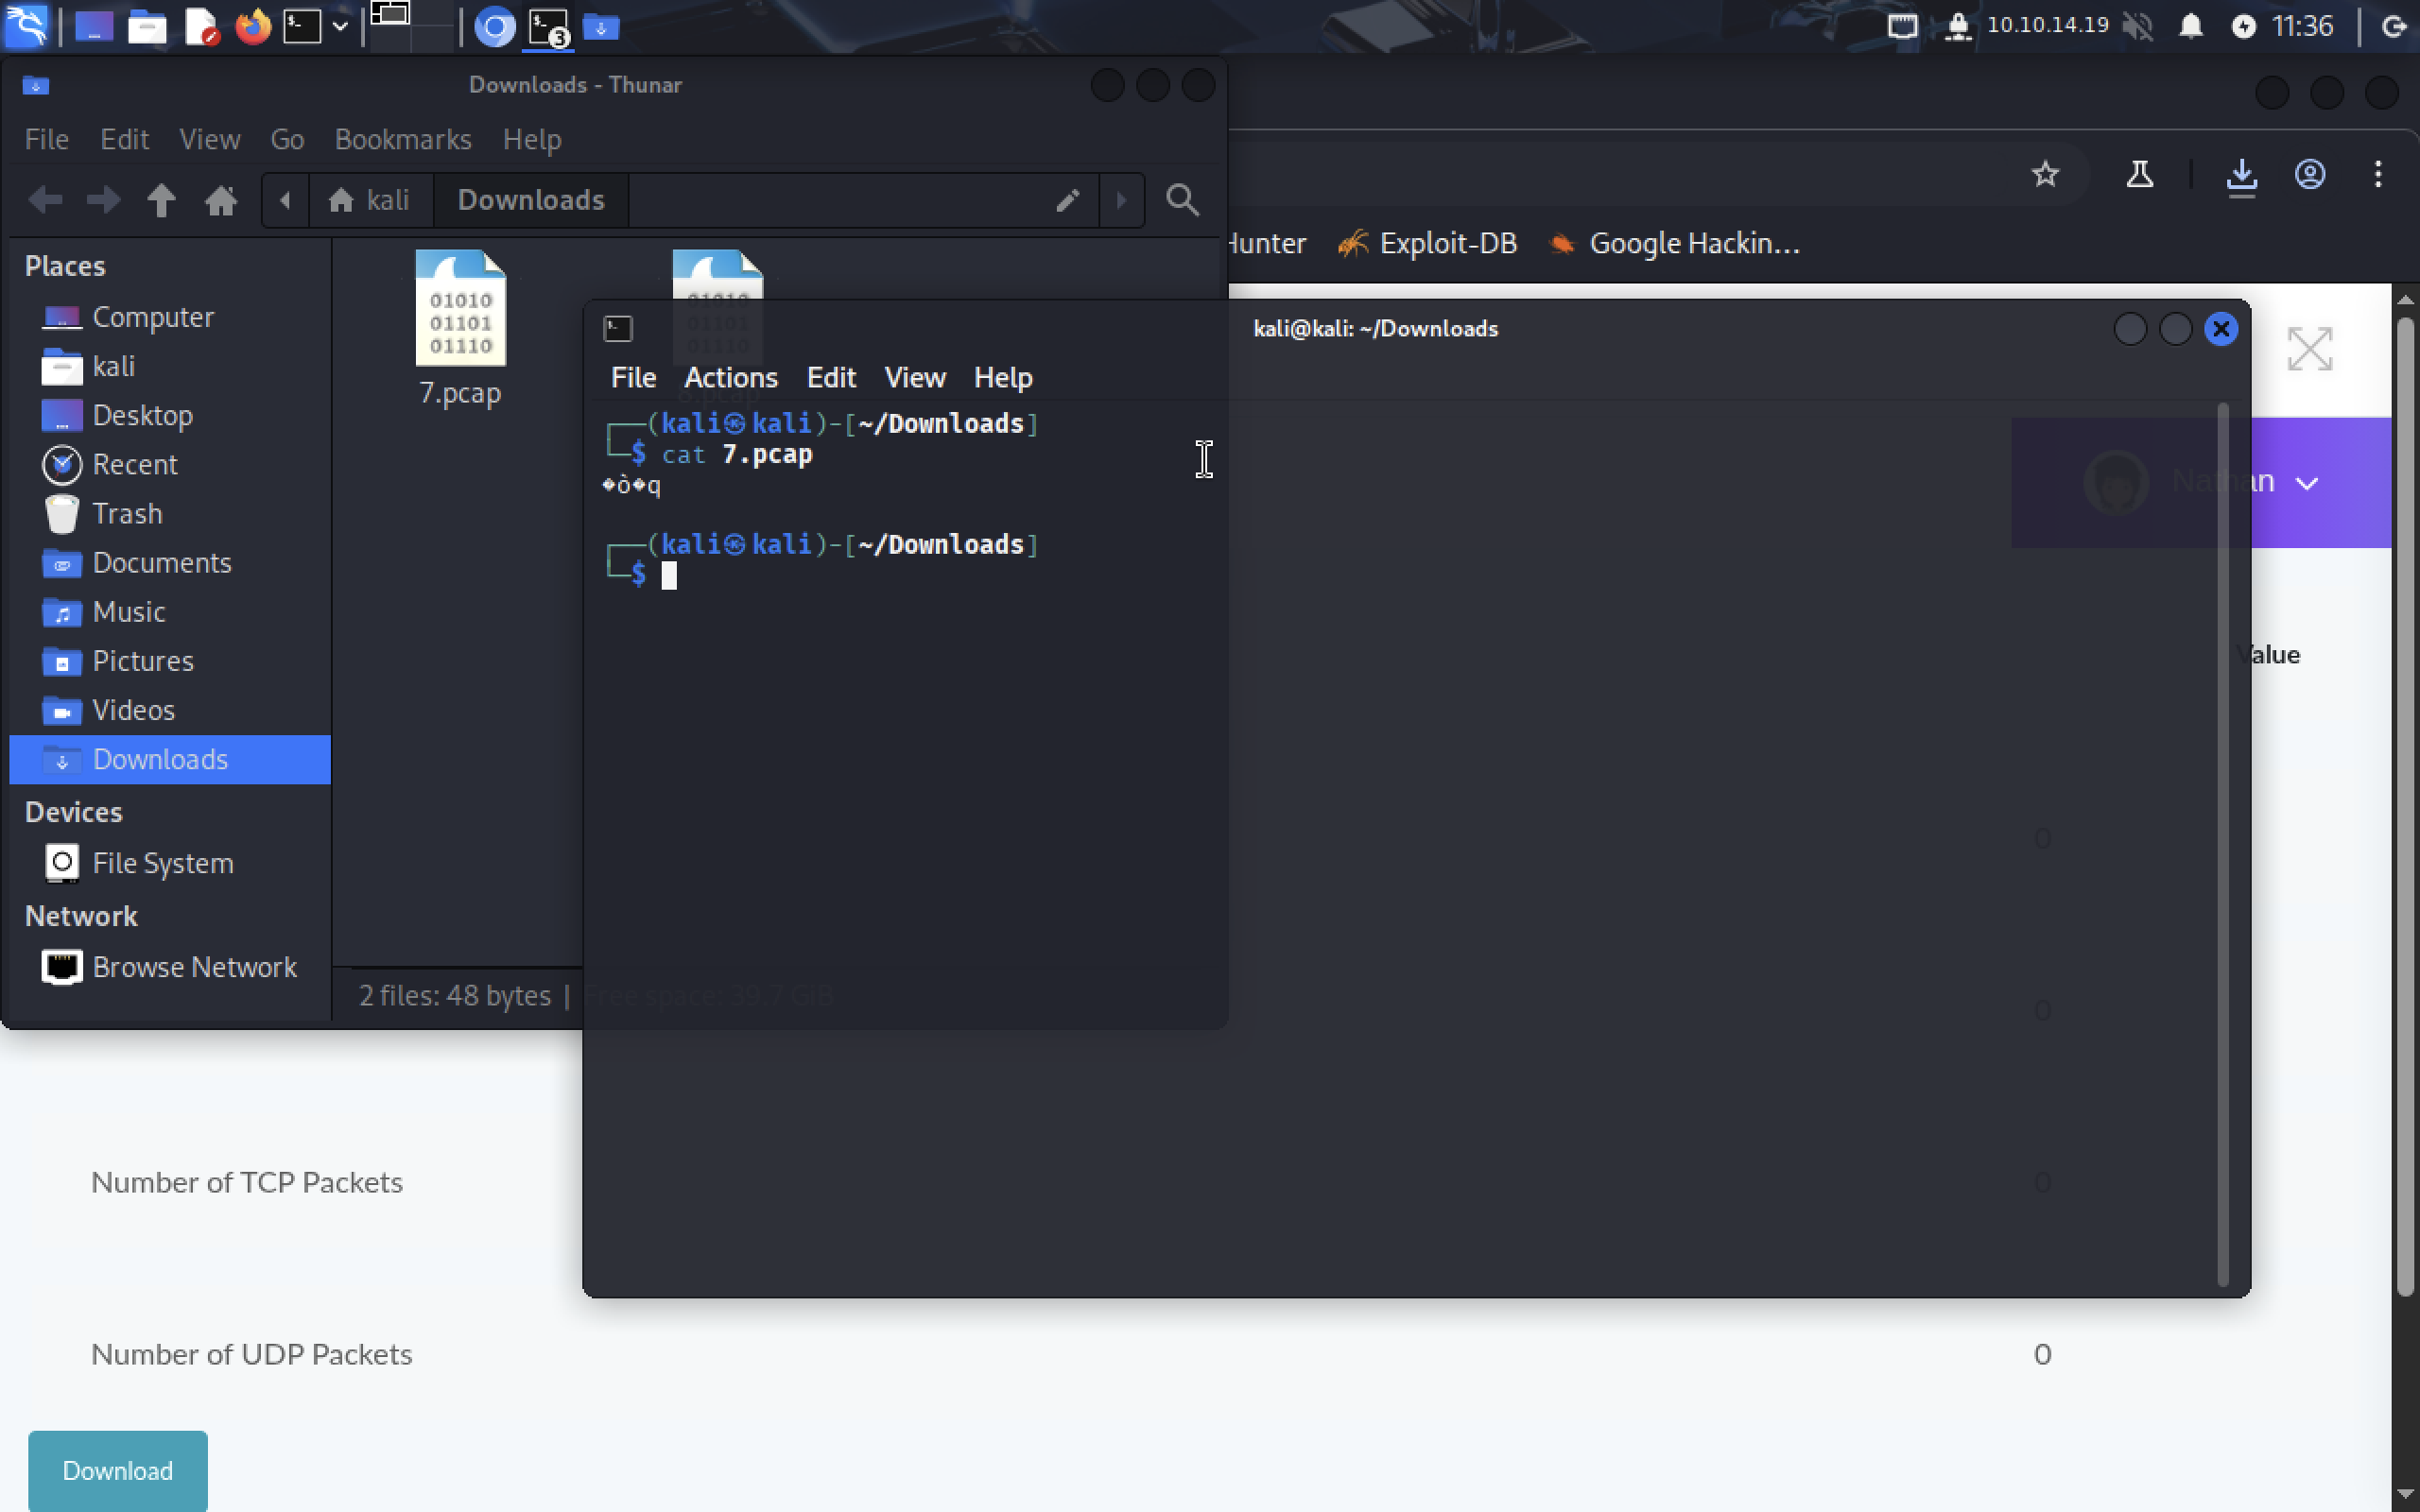The width and height of the screenshot is (2420, 1512).
Task: Select Documents in Places sidebar
Action: point(170,562)
